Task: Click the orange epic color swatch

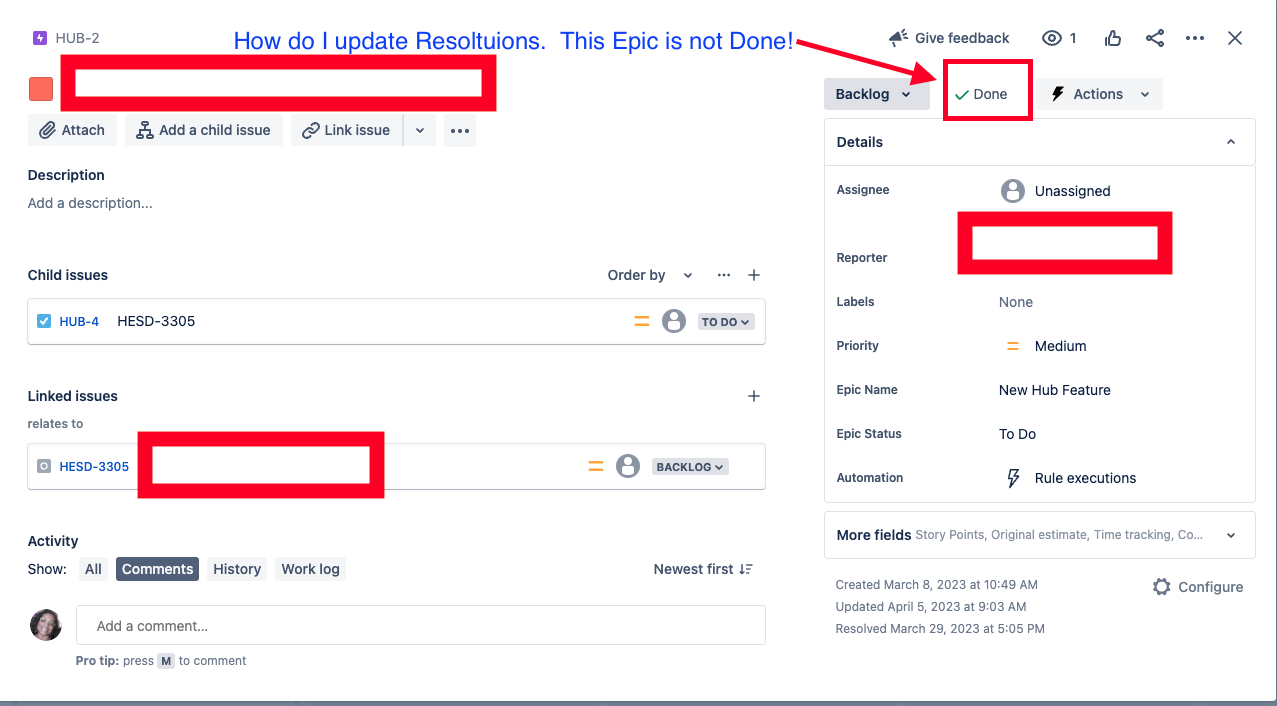Action: click(x=41, y=89)
